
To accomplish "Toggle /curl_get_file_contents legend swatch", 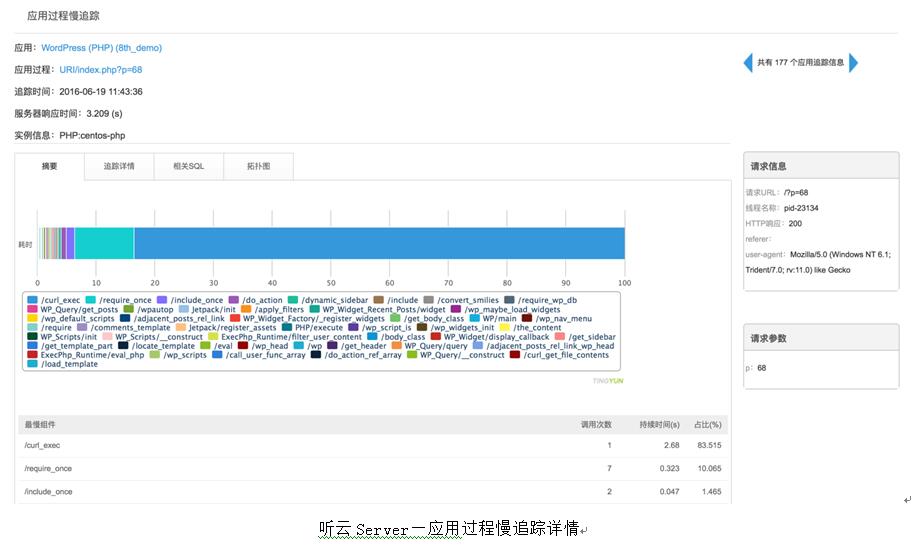I will (x=515, y=355).
